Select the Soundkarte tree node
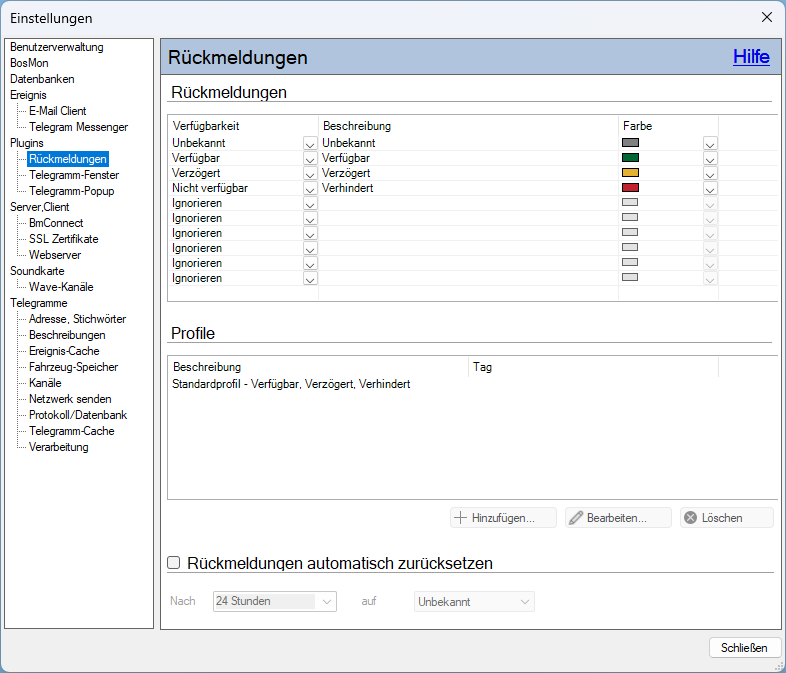This screenshot has width=786, height=673. point(37,271)
